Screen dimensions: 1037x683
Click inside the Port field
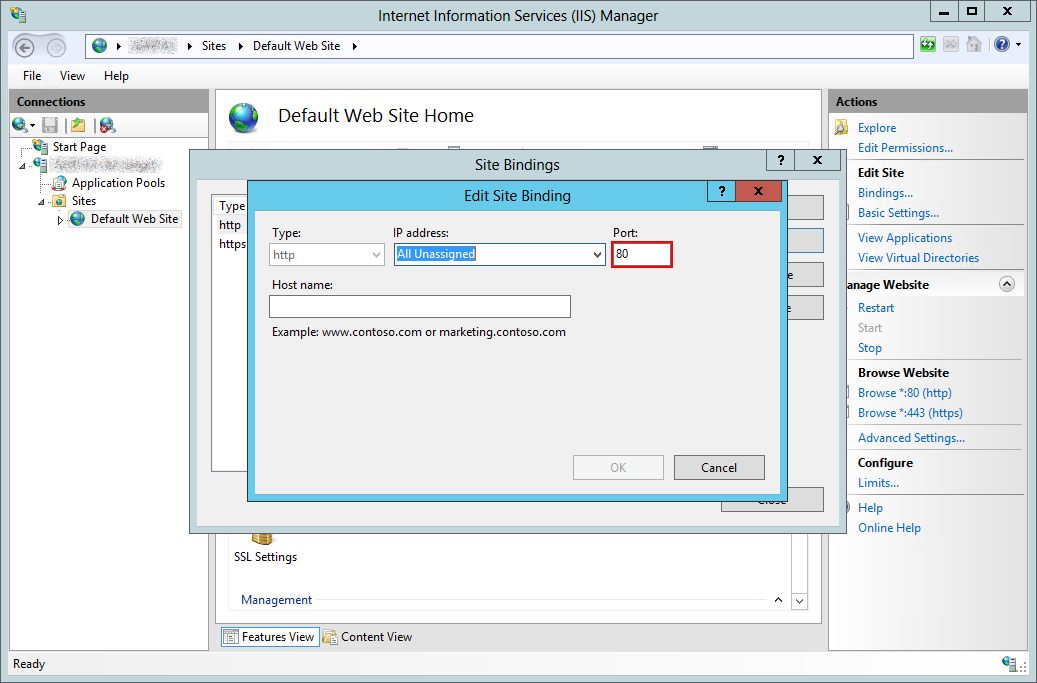click(x=641, y=255)
